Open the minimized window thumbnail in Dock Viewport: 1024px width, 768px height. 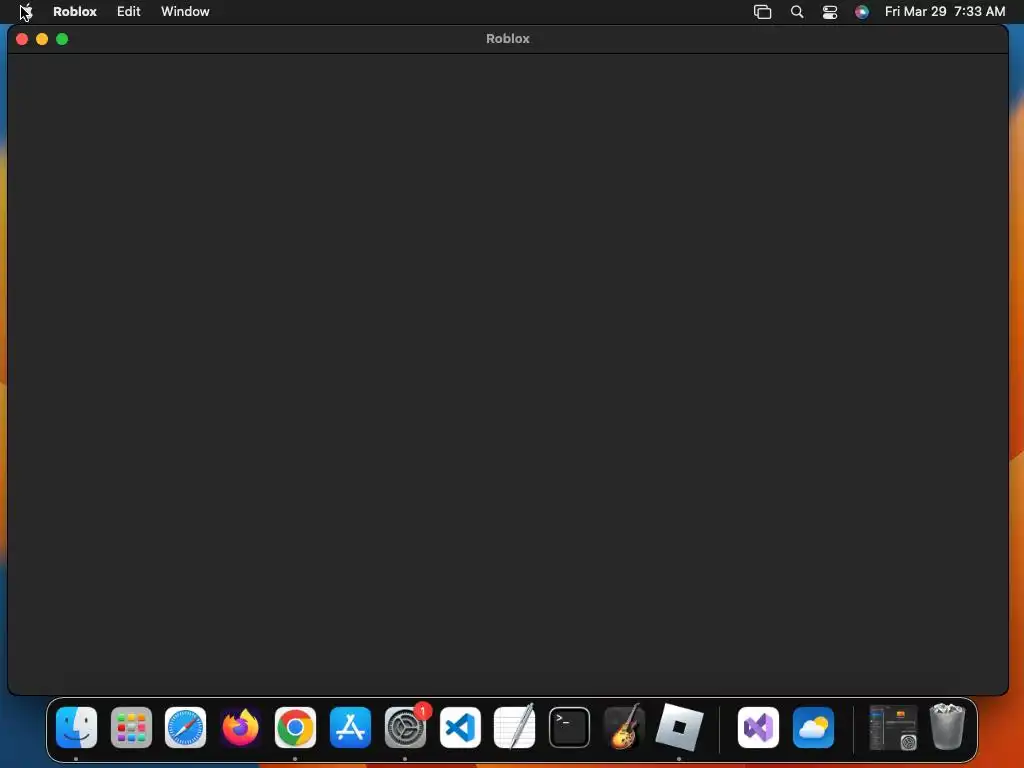(x=893, y=727)
